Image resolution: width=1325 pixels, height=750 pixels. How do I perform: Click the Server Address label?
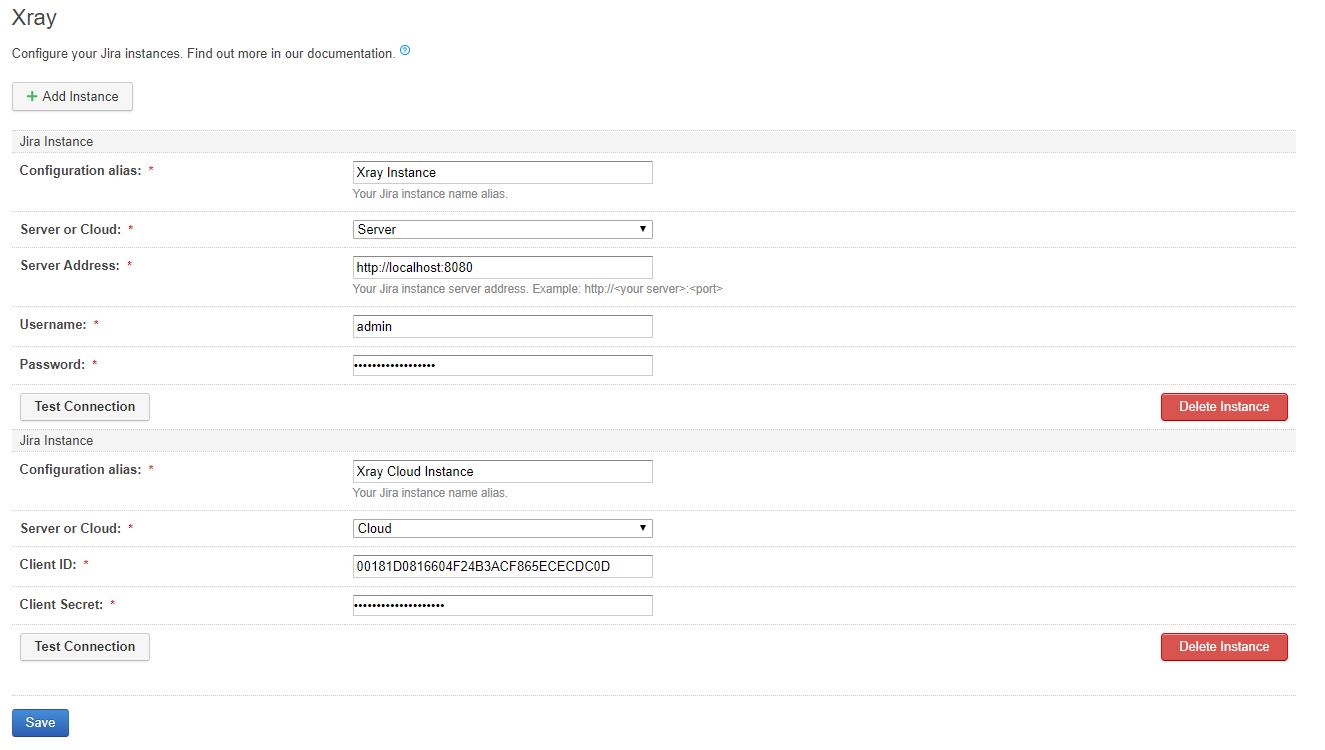click(70, 265)
